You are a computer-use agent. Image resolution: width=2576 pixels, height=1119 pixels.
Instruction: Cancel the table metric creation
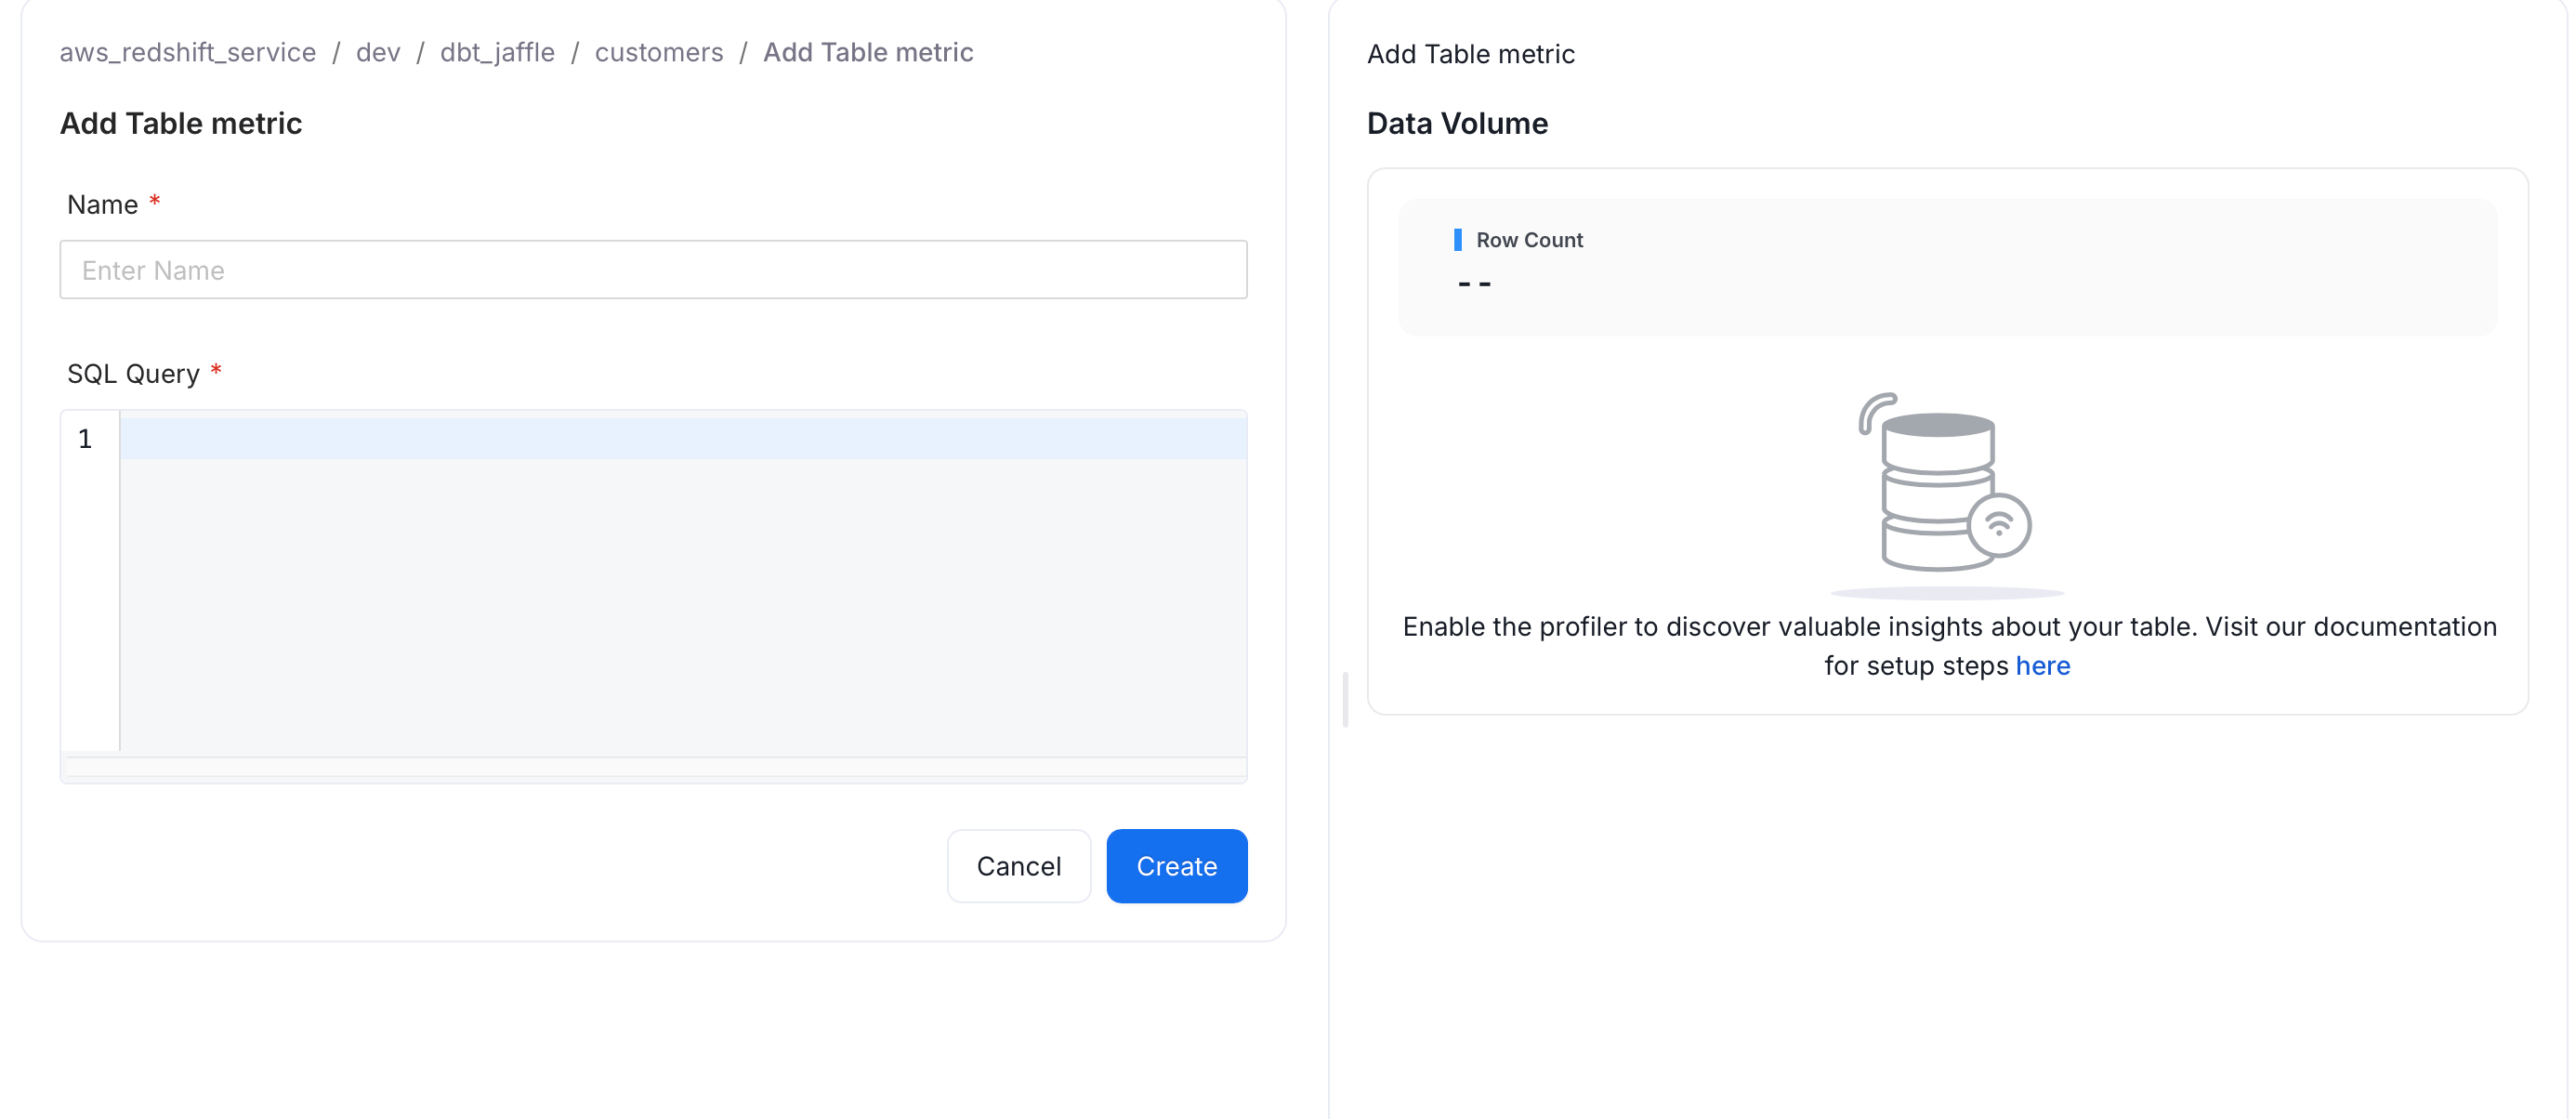(x=1018, y=865)
